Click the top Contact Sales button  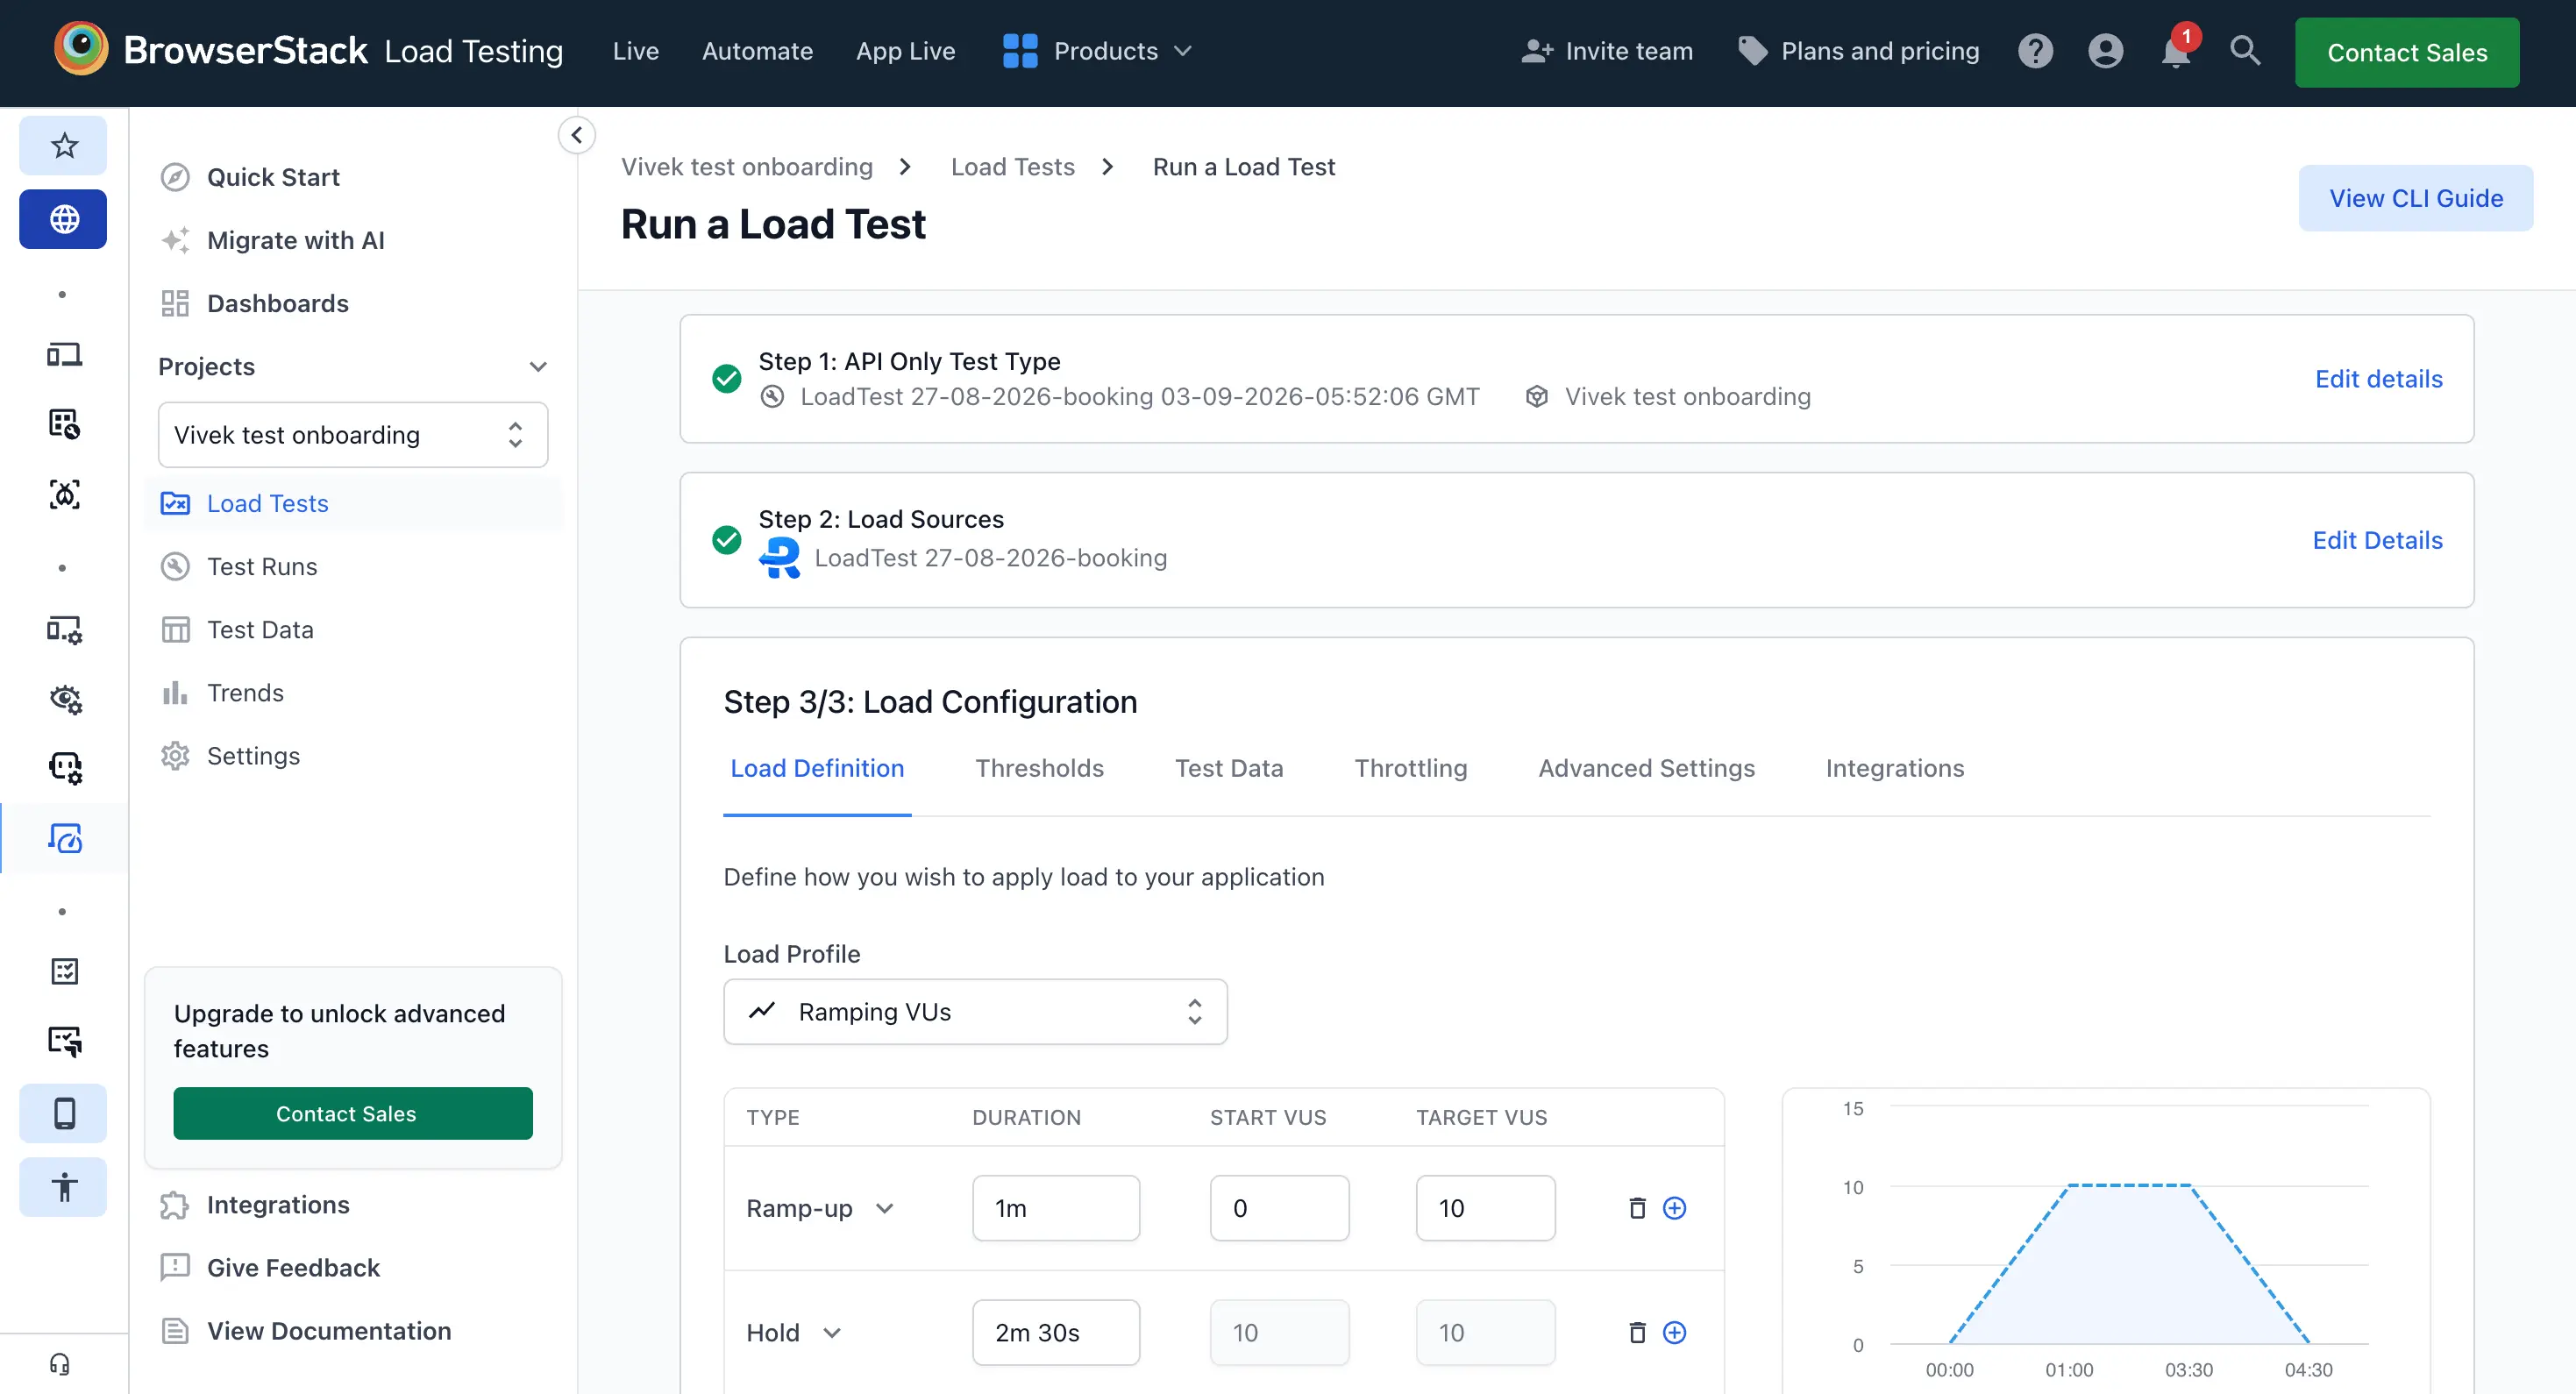tap(2407, 52)
